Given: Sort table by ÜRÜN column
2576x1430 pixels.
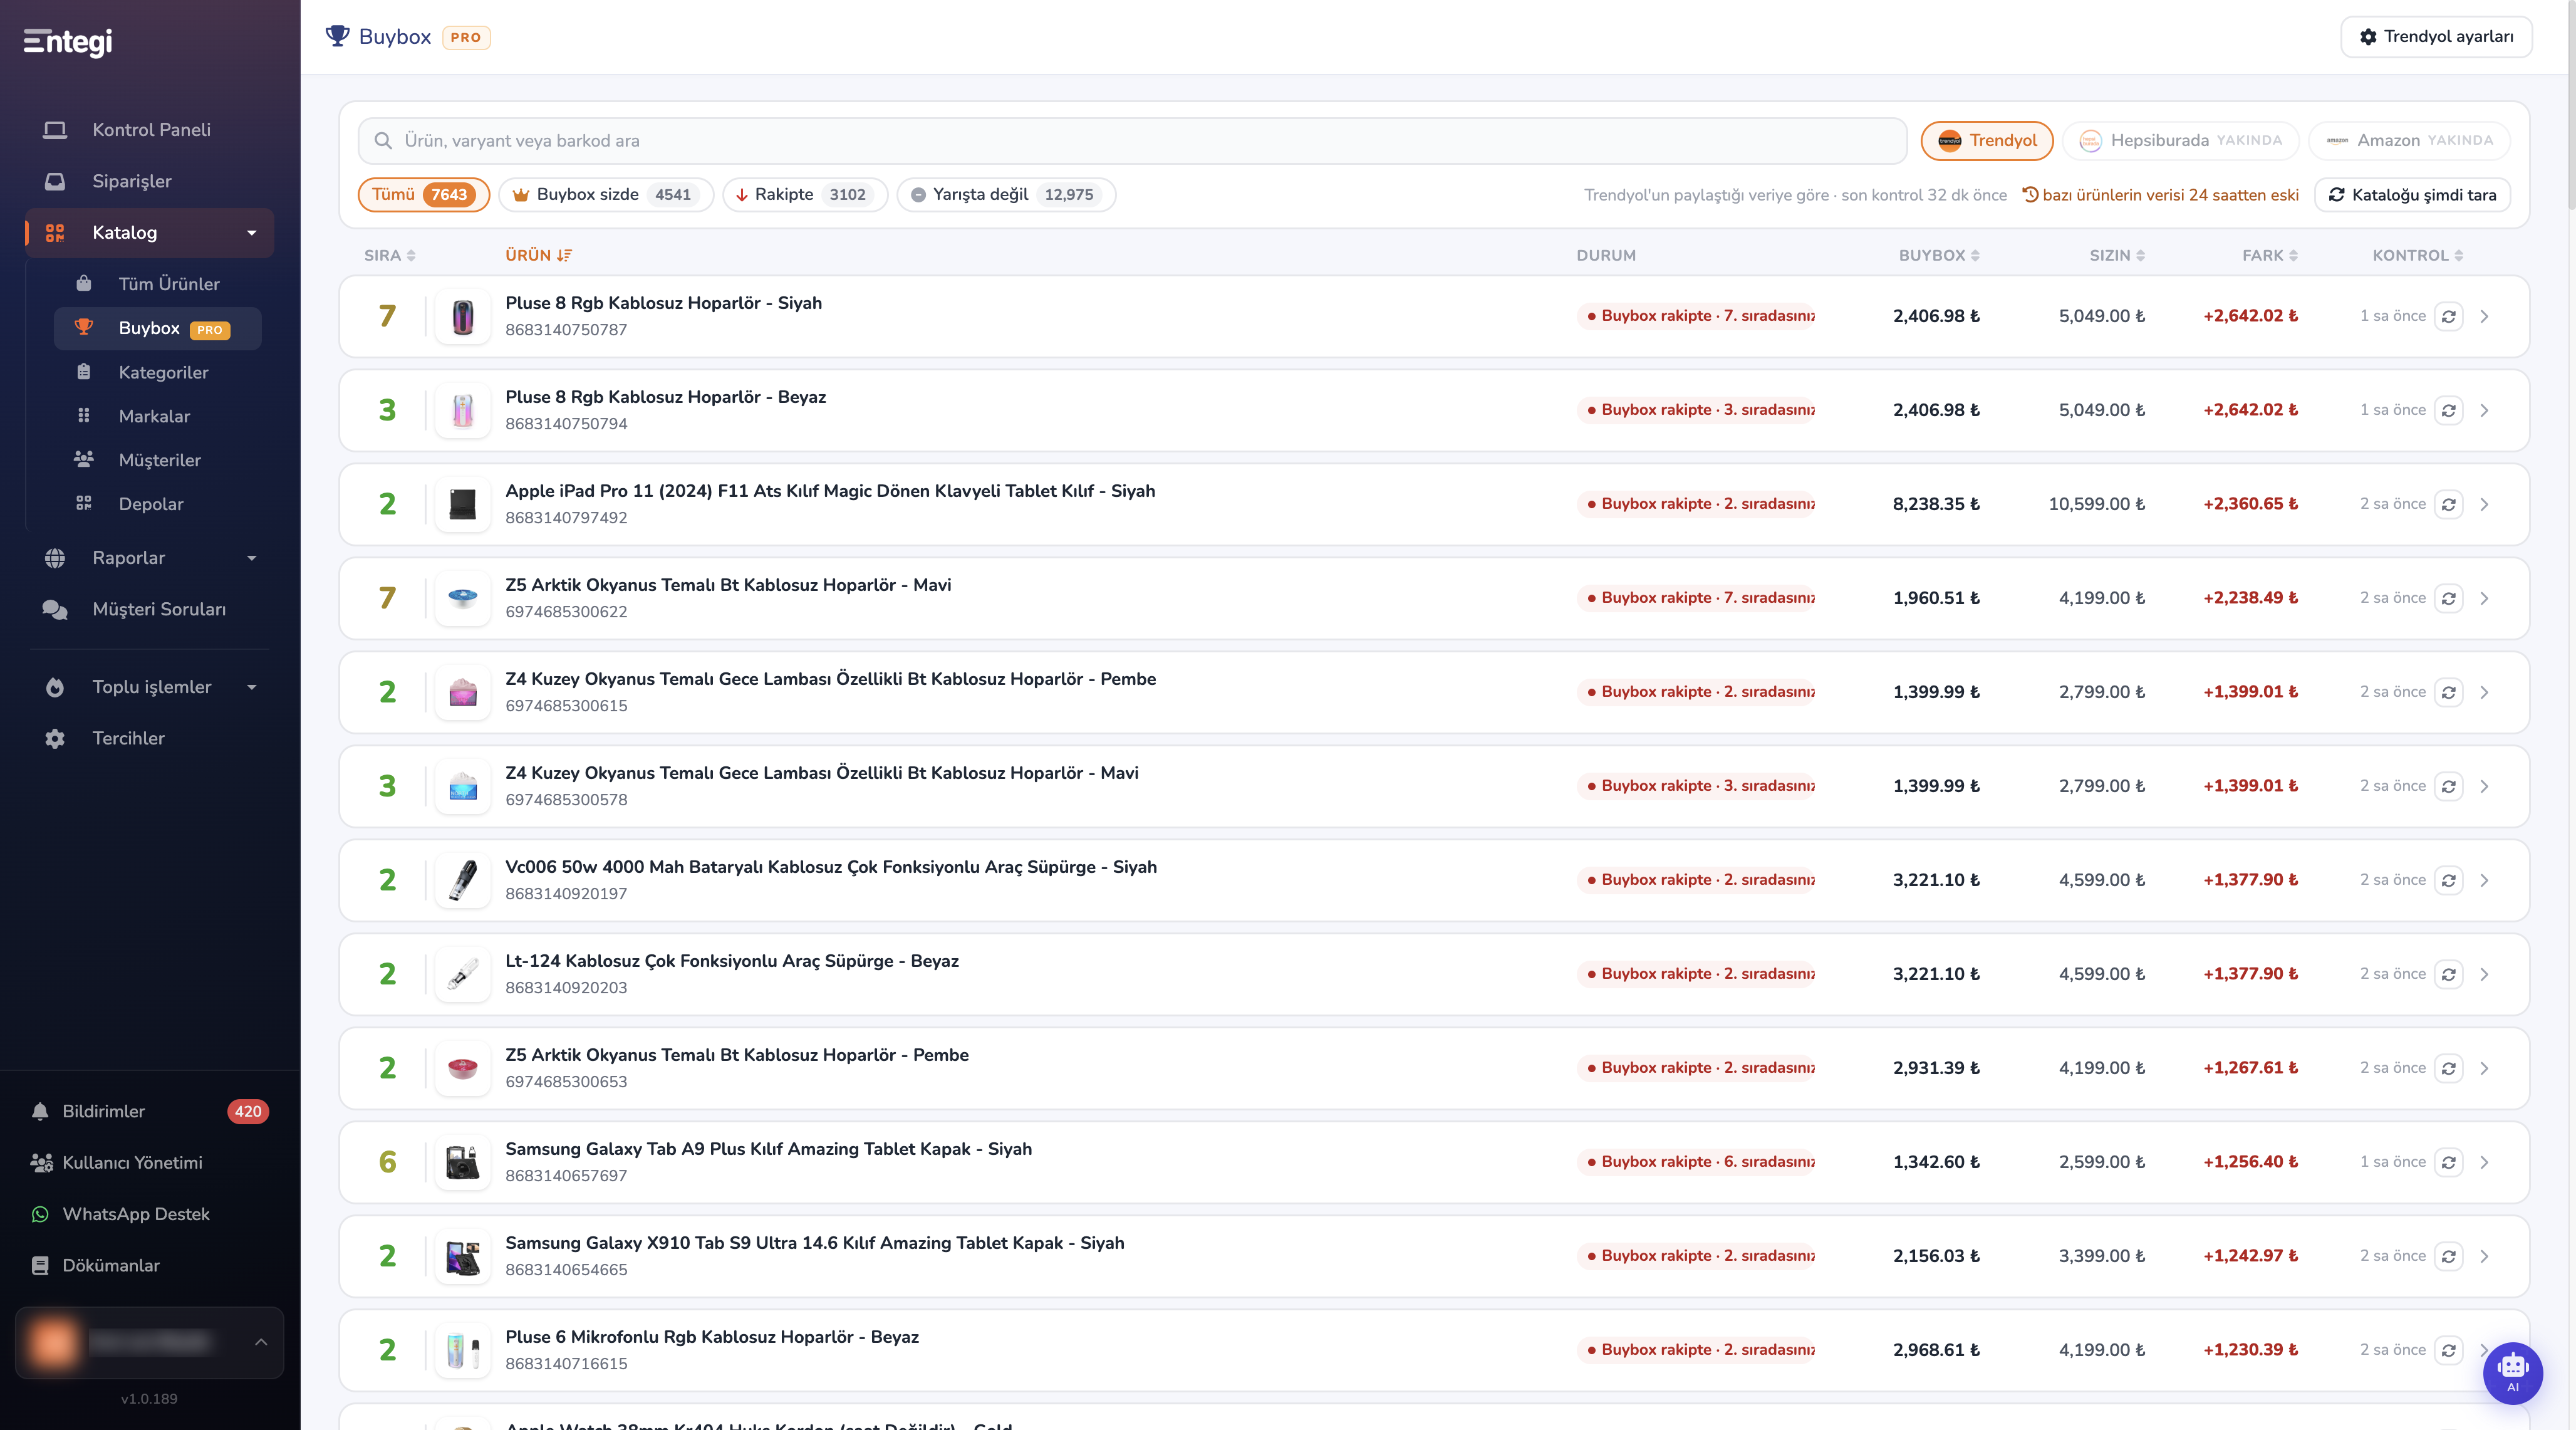Looking at the screenshot, I should 538,256.
